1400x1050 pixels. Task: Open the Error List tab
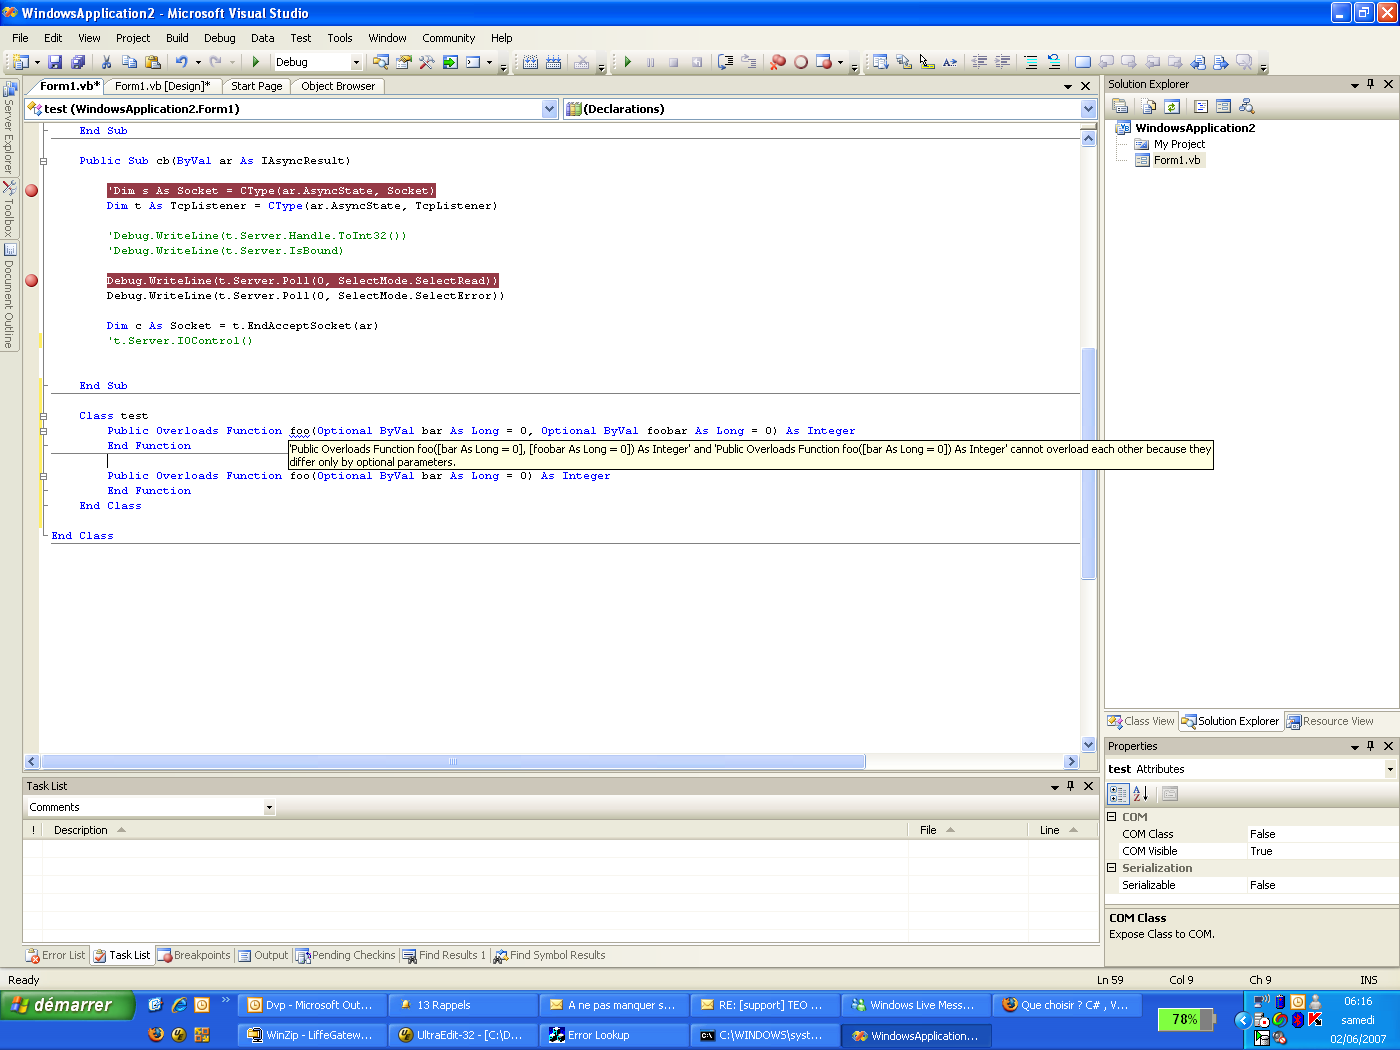click(56, 955)
